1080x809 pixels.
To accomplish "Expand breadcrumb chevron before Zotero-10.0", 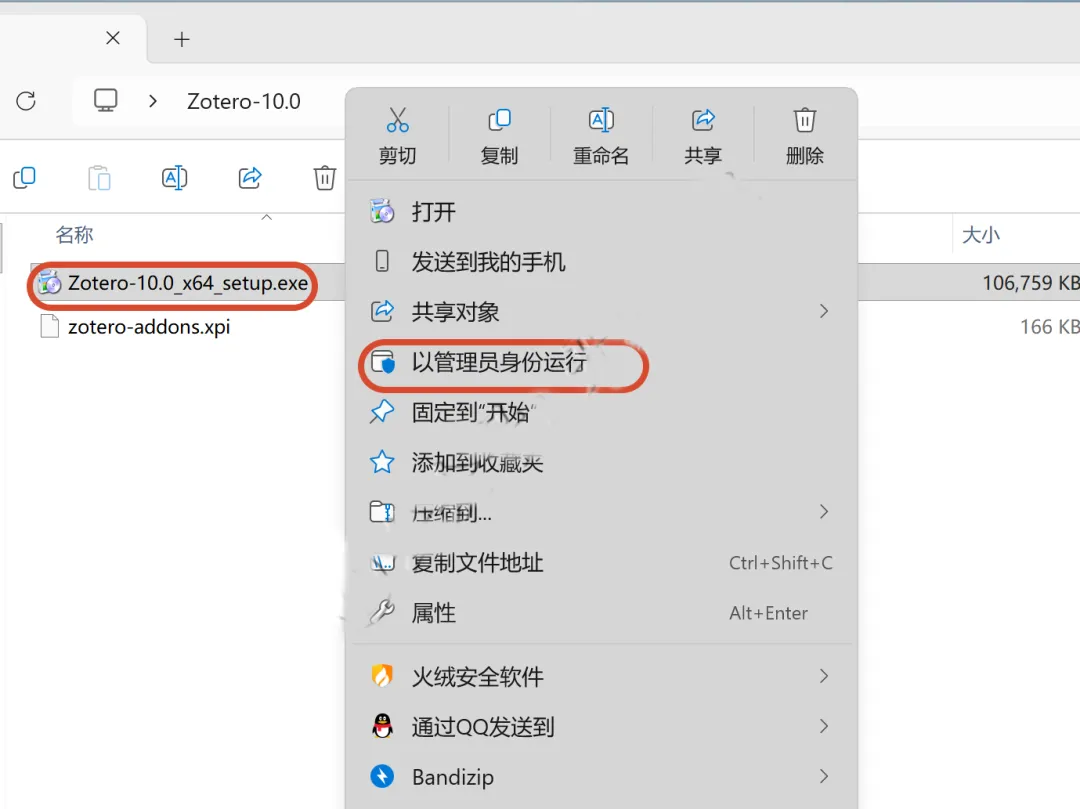I will pos(153,101).
